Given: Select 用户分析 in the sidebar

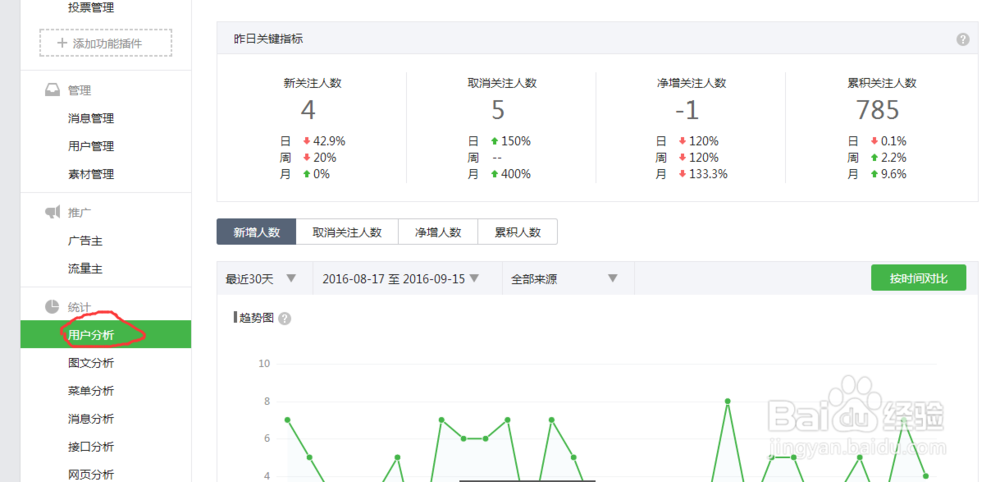Looking at the screenshot, I should (106, 335).
